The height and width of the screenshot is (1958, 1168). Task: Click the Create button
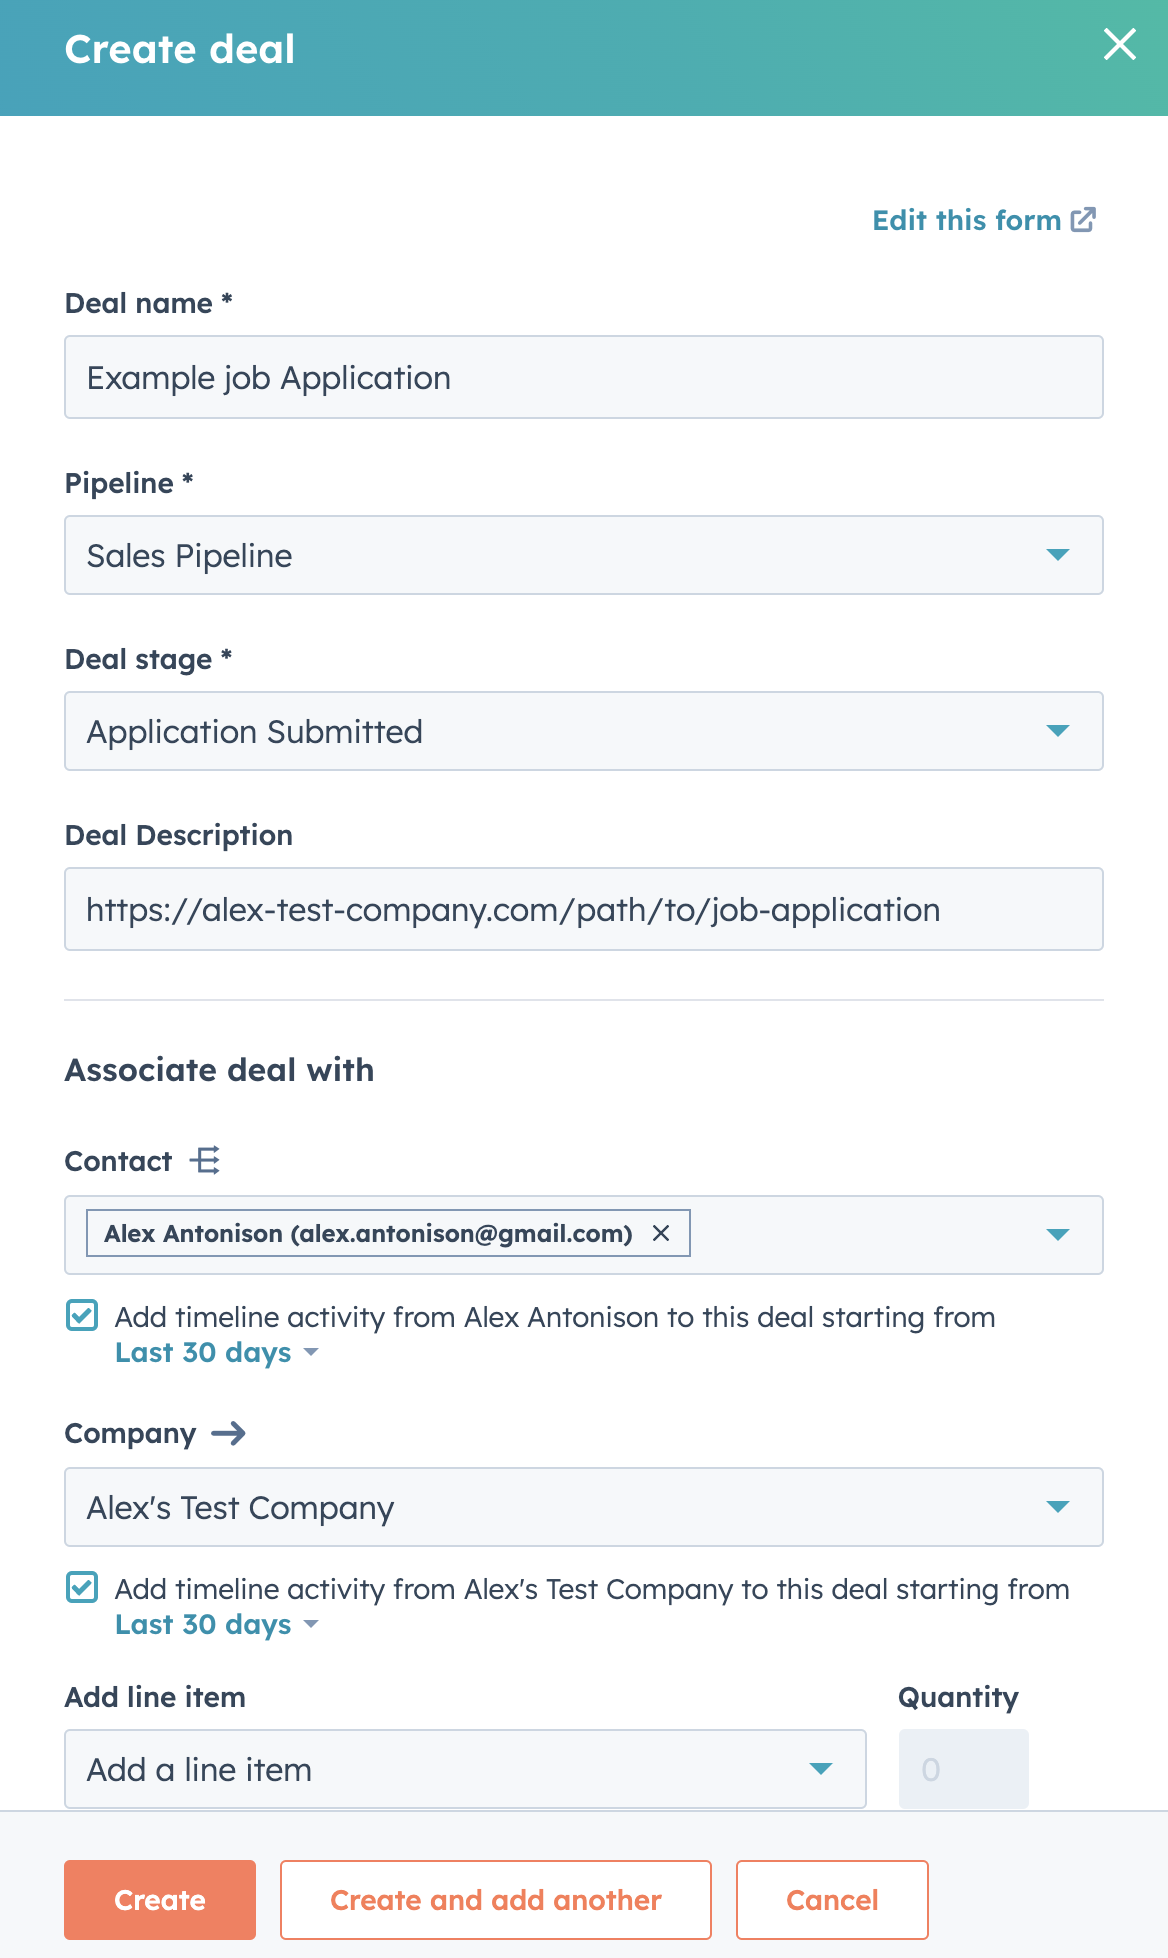pos(160,1900)
